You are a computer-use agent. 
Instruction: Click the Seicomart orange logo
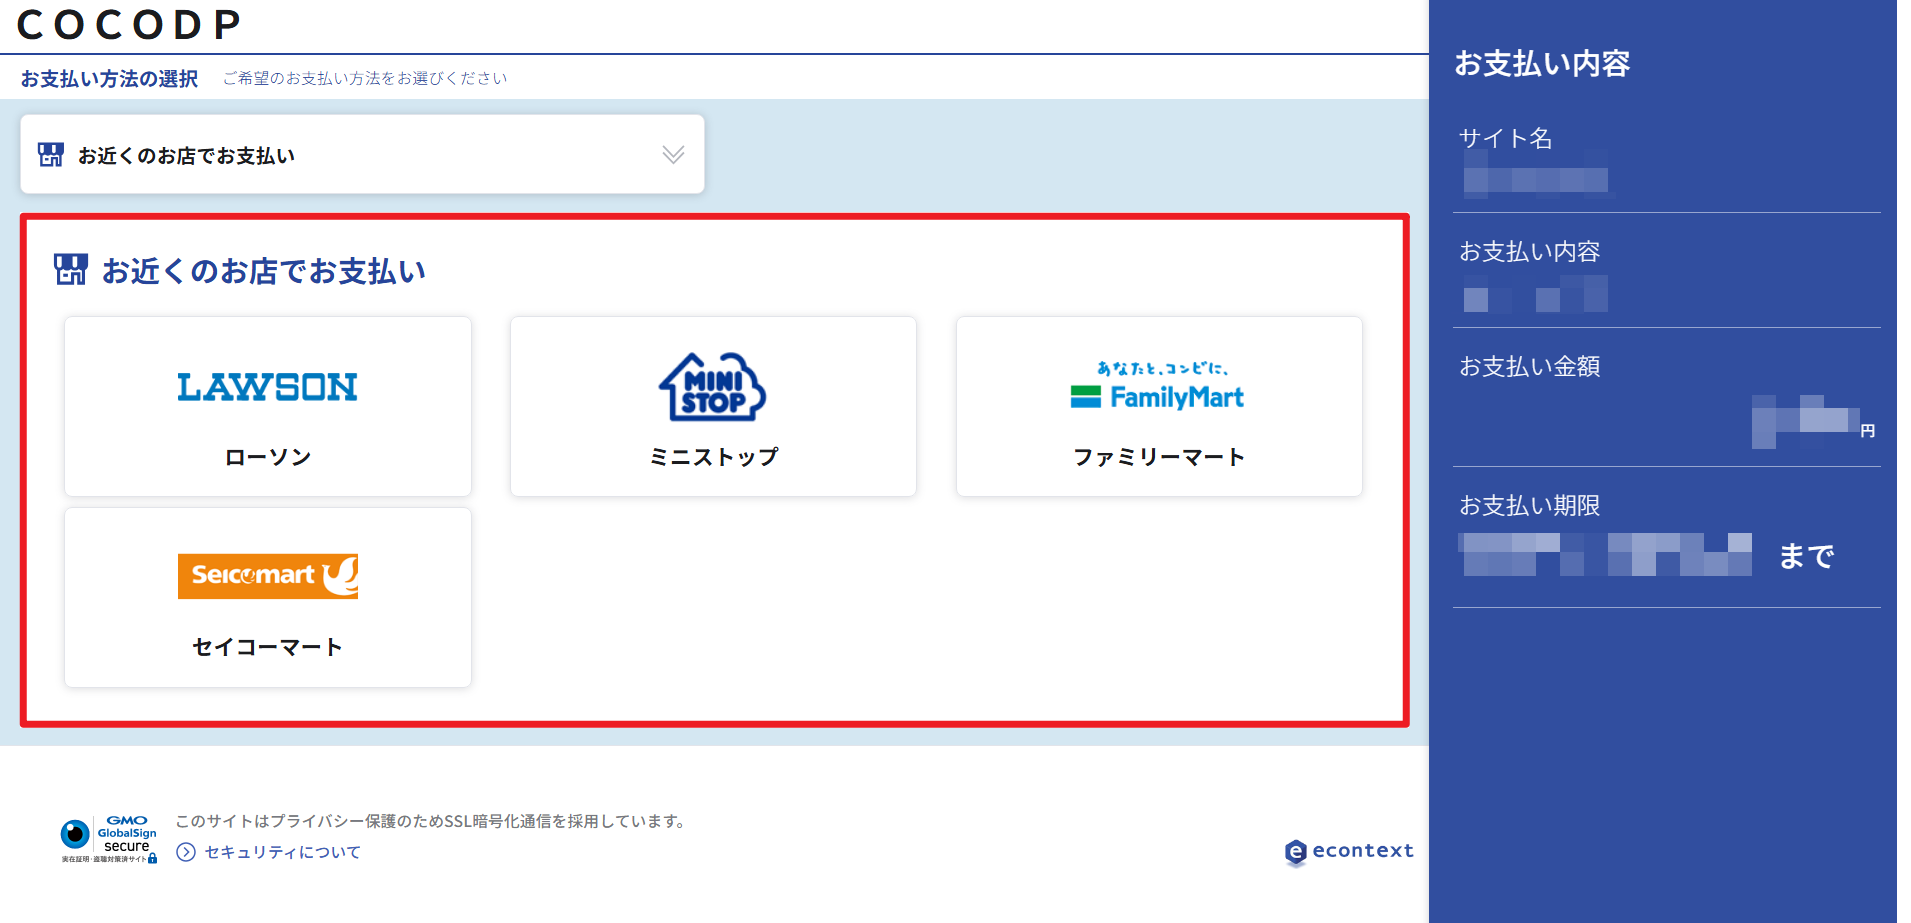(x=268, y=576)
